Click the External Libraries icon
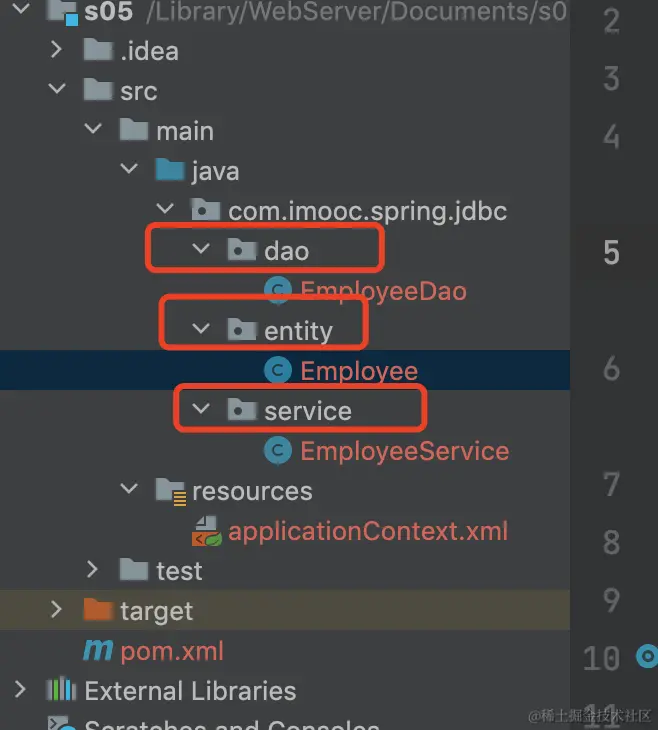Image resolution: width=658 pixels, height=730 pixels. 62,691
